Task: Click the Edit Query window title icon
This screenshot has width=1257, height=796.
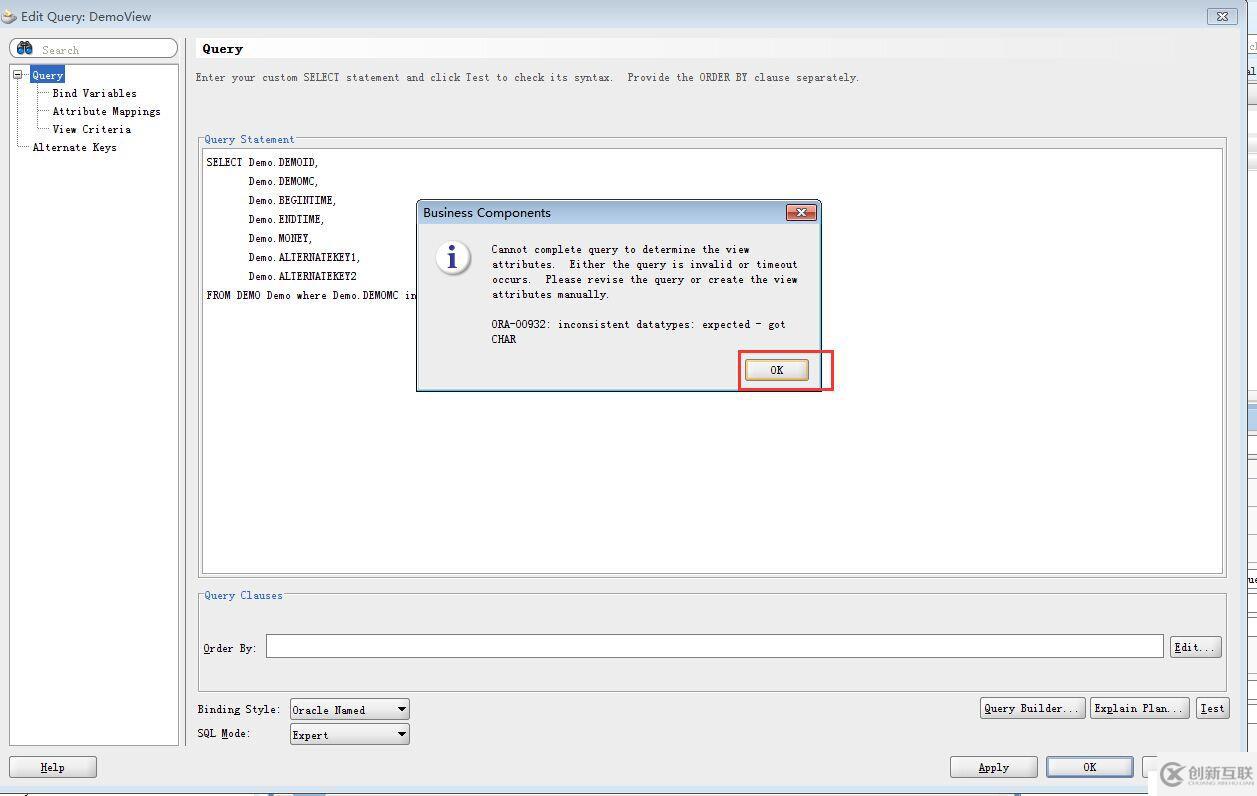Action: (x=10, y=16)
